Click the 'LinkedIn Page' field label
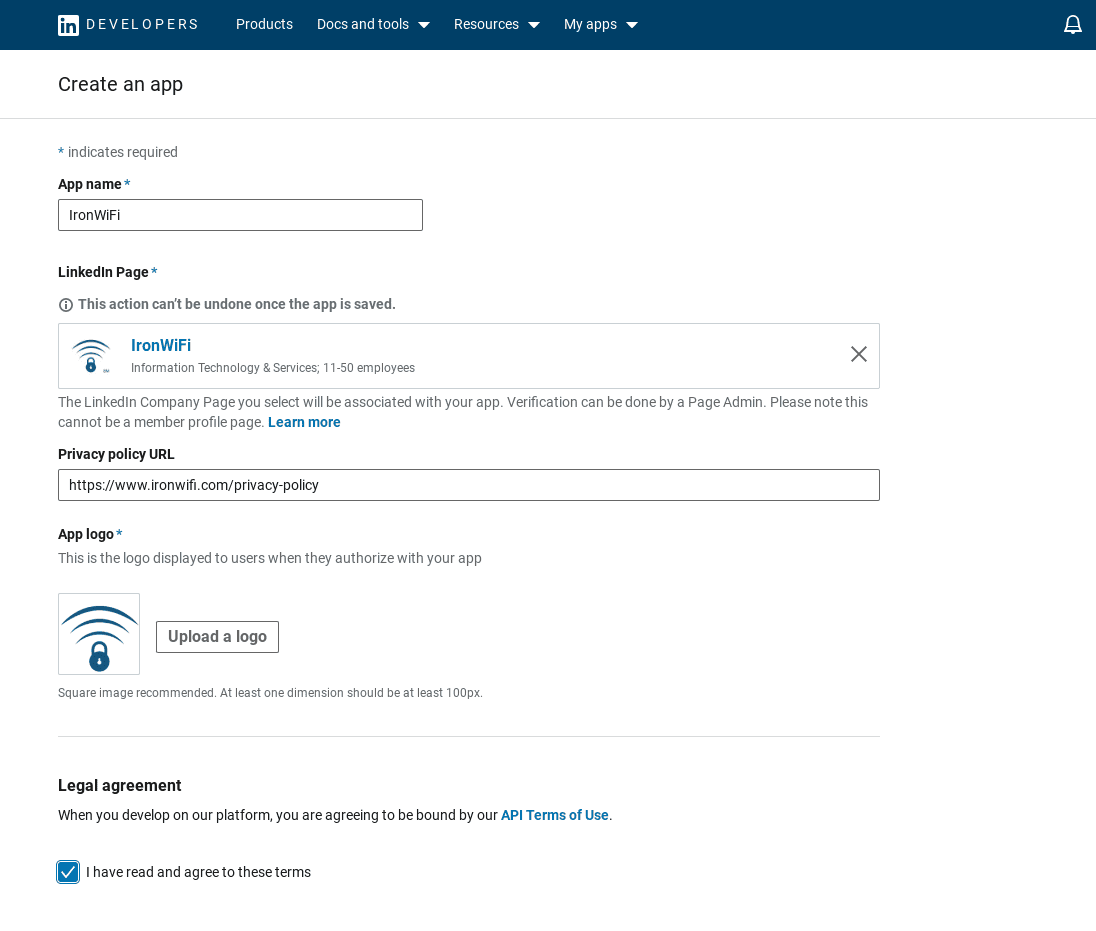The height and width of the screenshot is (931, 1096). (x=103, y=272)
